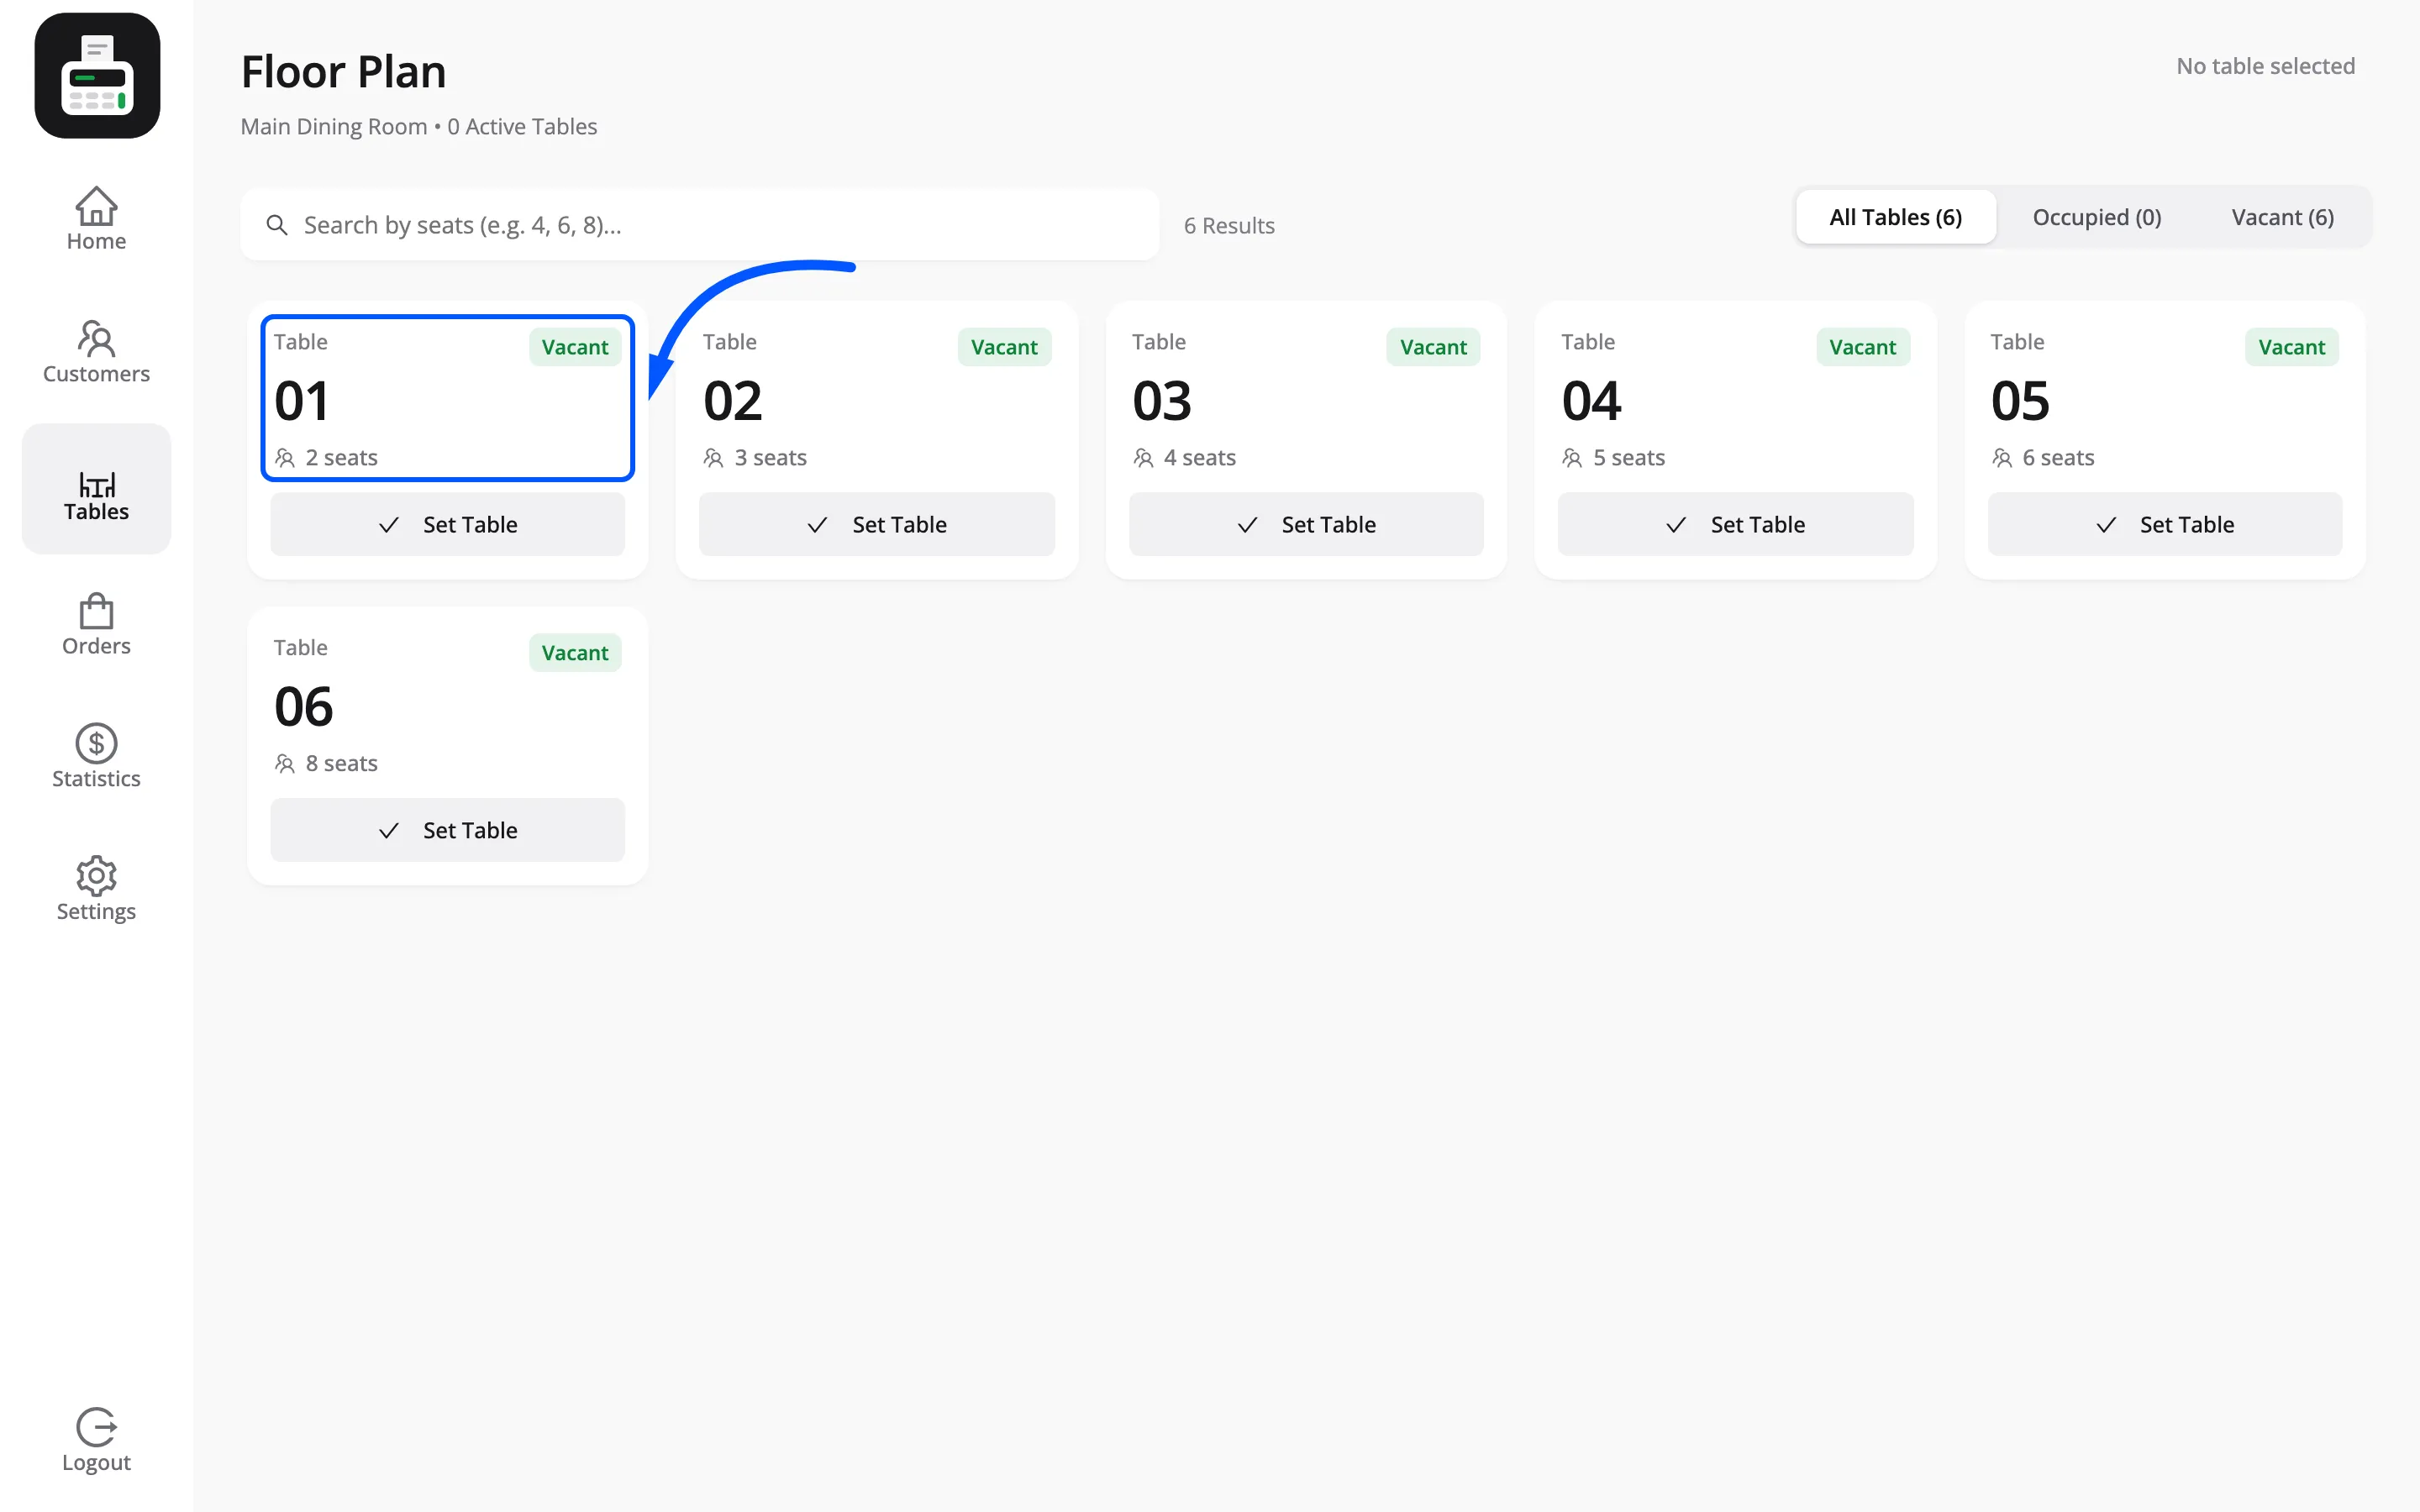Select the Tables sidebar icon
Viewport: 2420px width, 1512px height.
coord(96,485)
